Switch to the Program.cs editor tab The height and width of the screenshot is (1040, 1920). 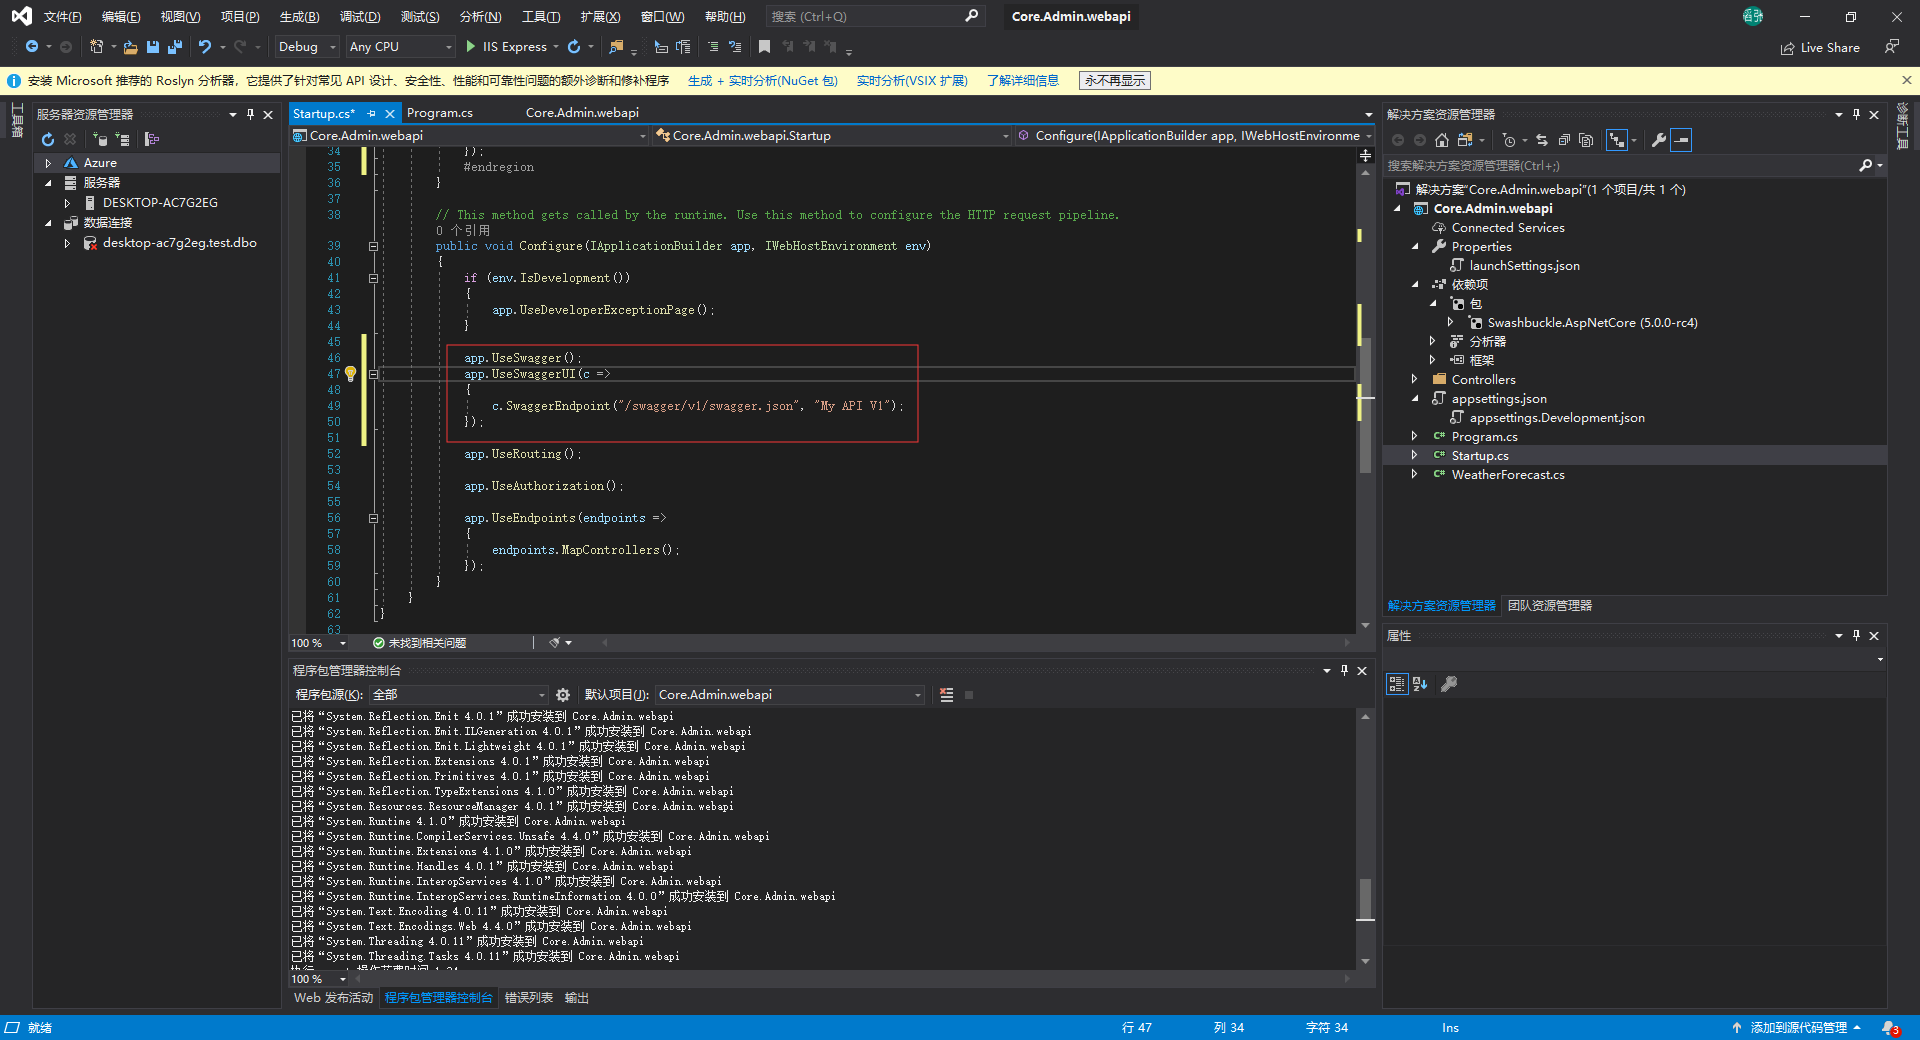[440, 113]
